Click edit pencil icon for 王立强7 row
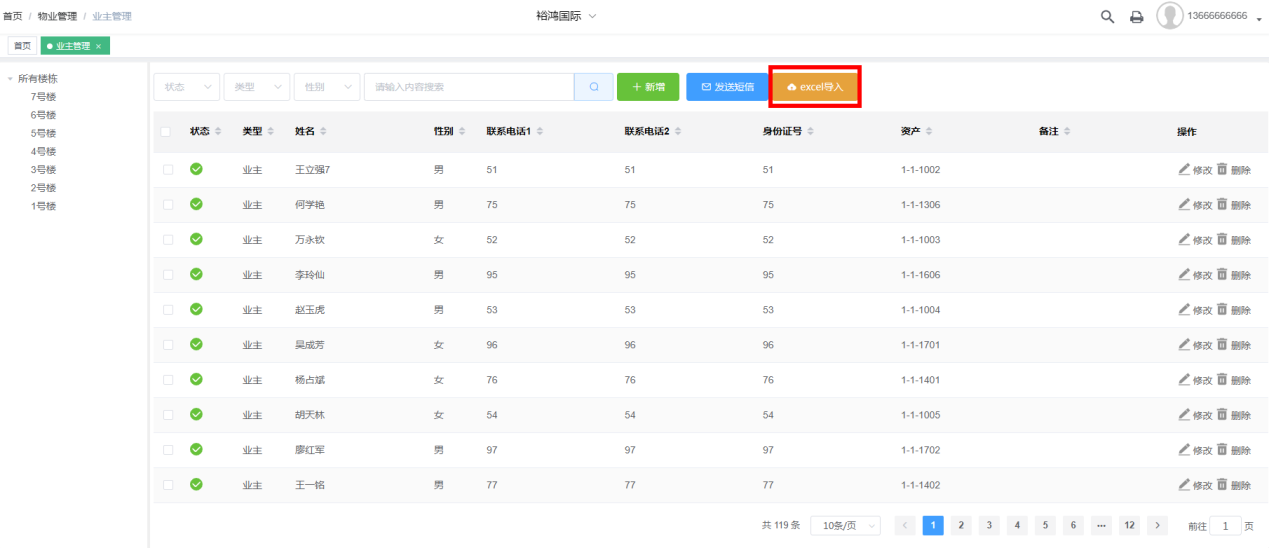 (x=1185, y=170)
